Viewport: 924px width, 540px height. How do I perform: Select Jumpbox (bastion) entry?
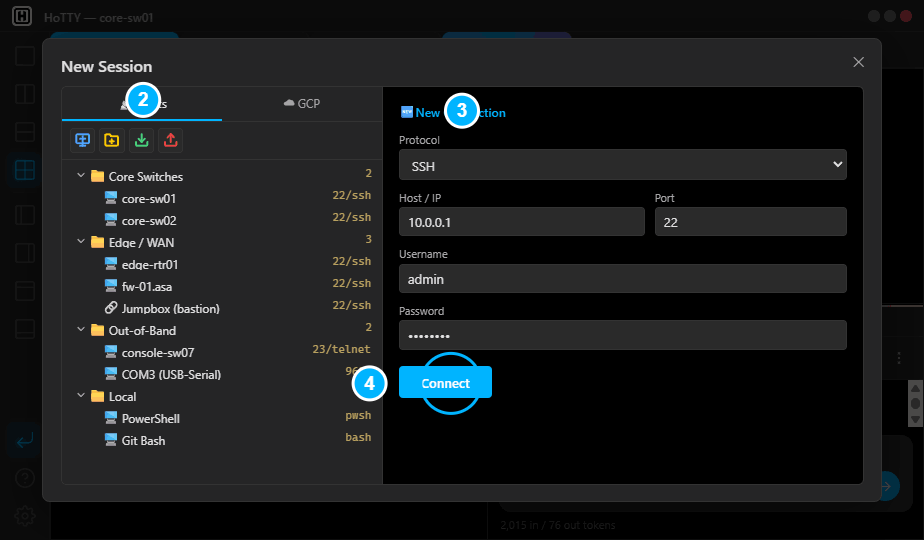pyautogui.click(x=223, y=308)
